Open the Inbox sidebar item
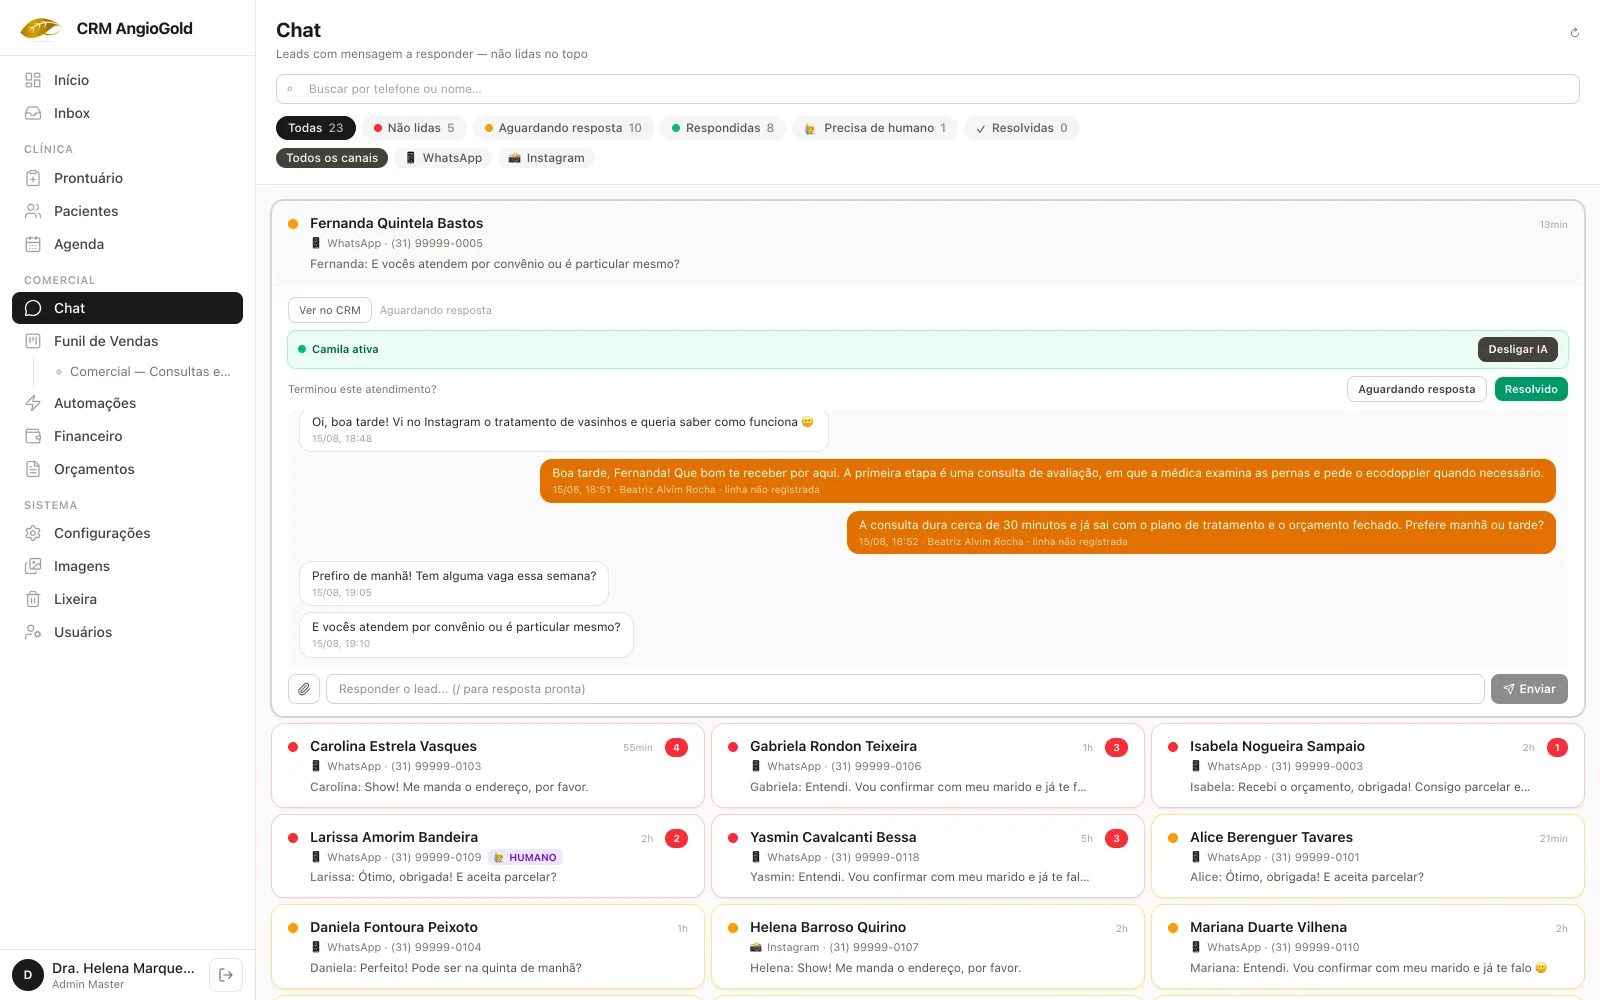Viewport: 1600px width, 1000px height. (x=127, y=113)
